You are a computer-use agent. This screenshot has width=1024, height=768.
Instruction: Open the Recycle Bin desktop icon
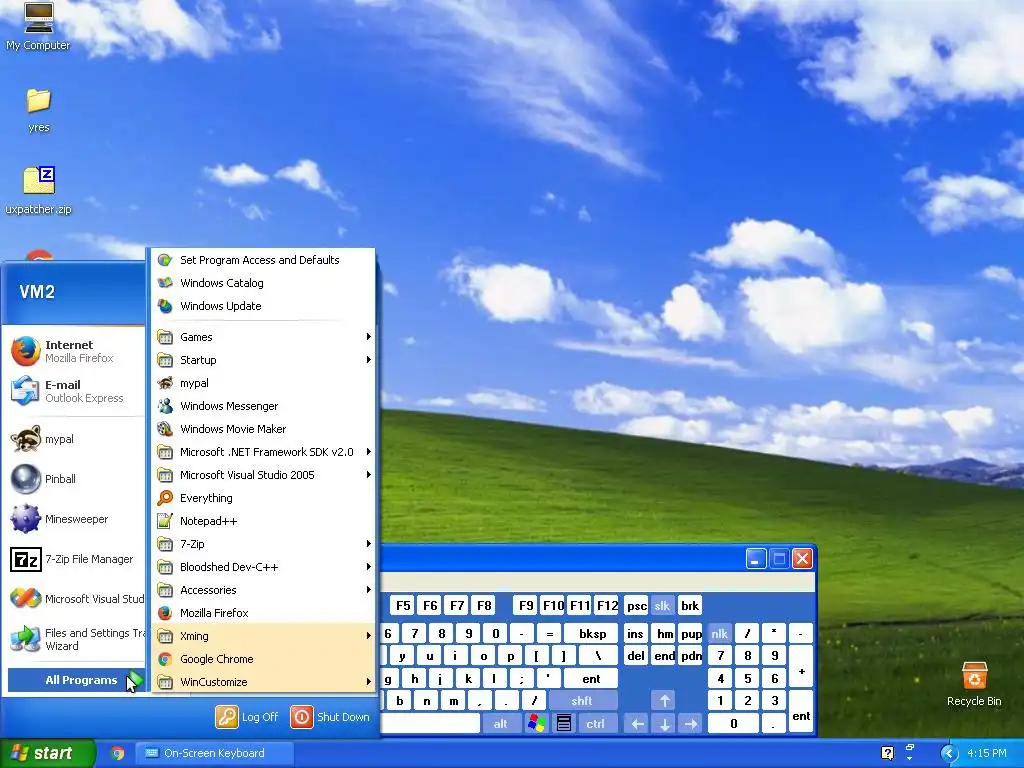[x=974, y=684]
